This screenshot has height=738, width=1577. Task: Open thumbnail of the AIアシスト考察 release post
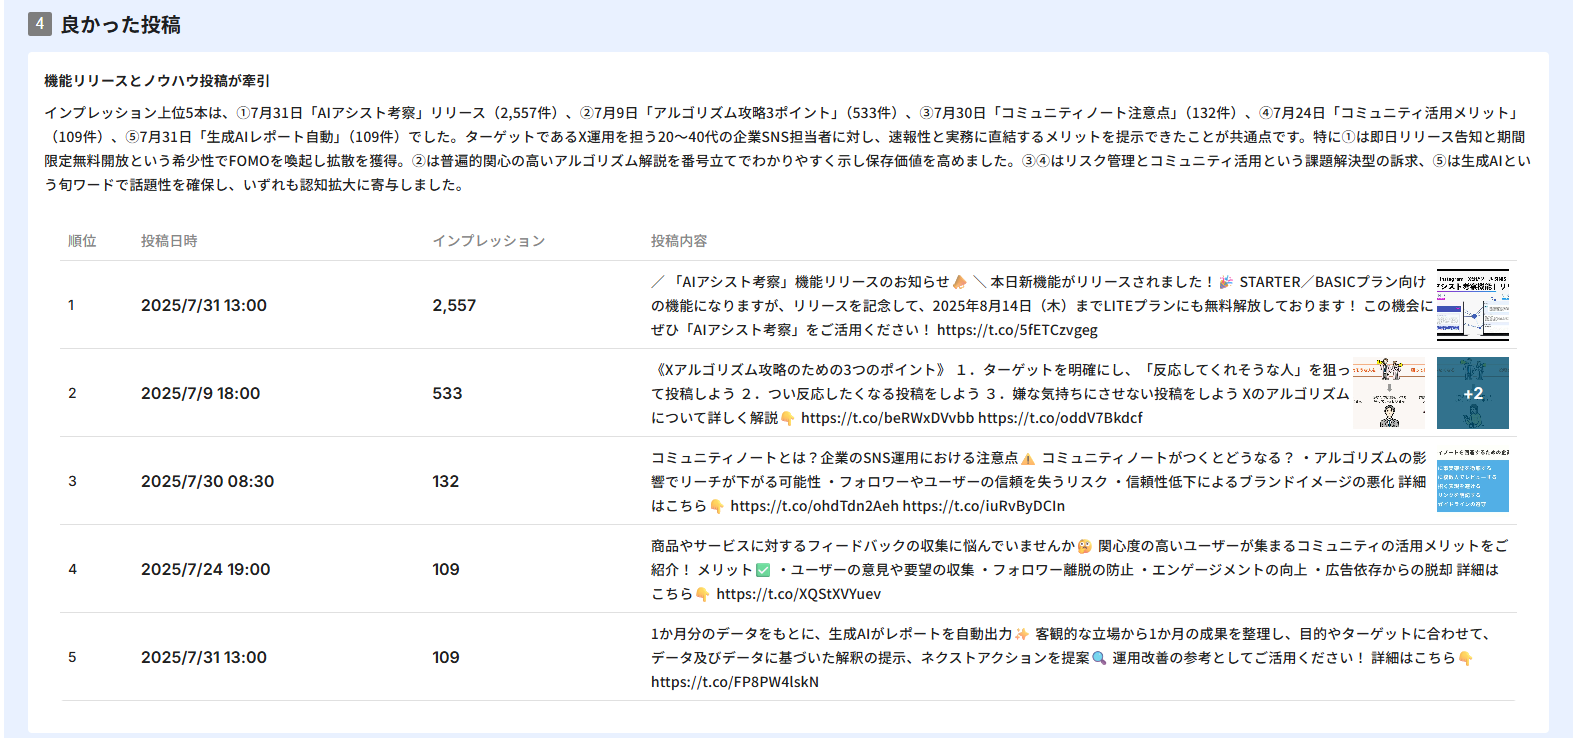pyautogui.click(x=1472, y=305)
